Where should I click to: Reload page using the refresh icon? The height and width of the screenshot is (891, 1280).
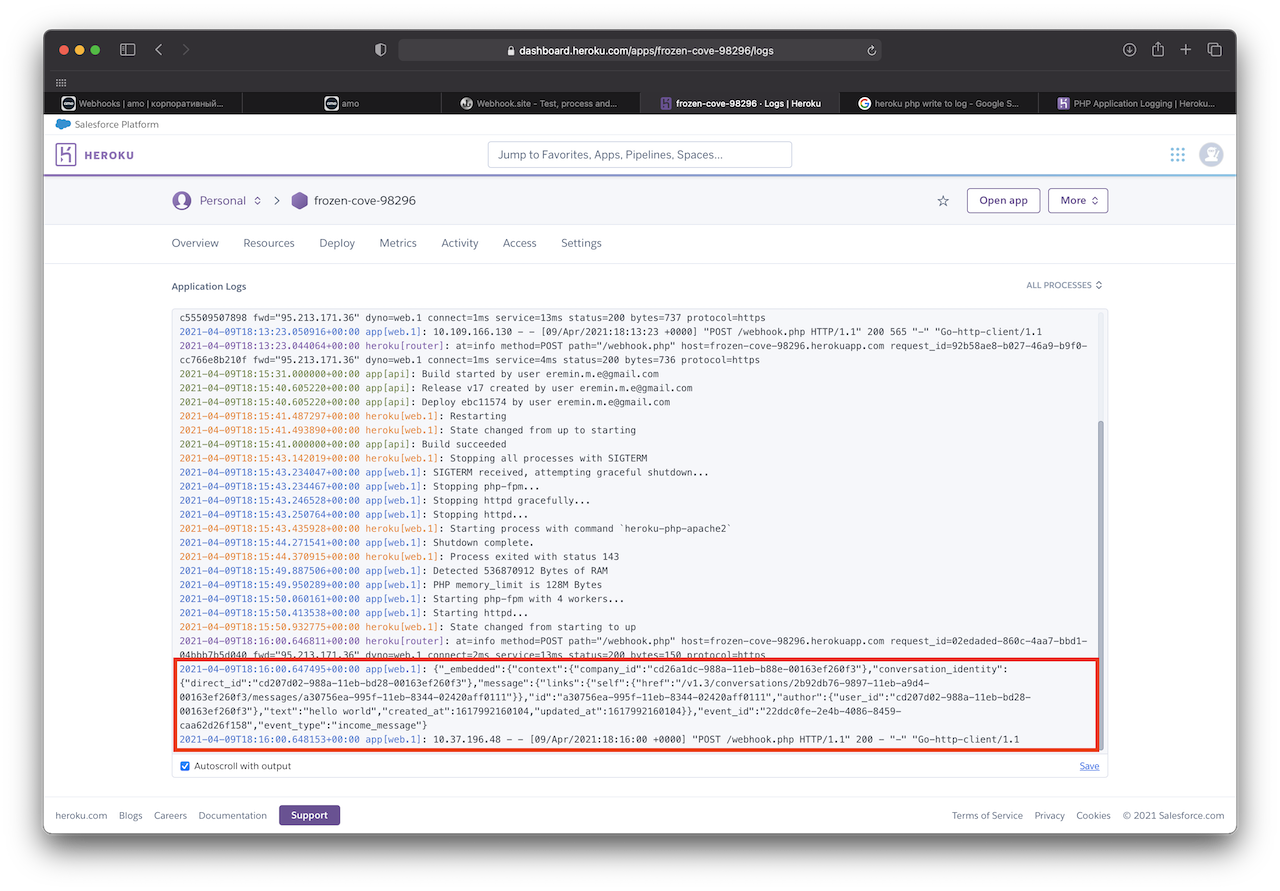pos(872,50)
